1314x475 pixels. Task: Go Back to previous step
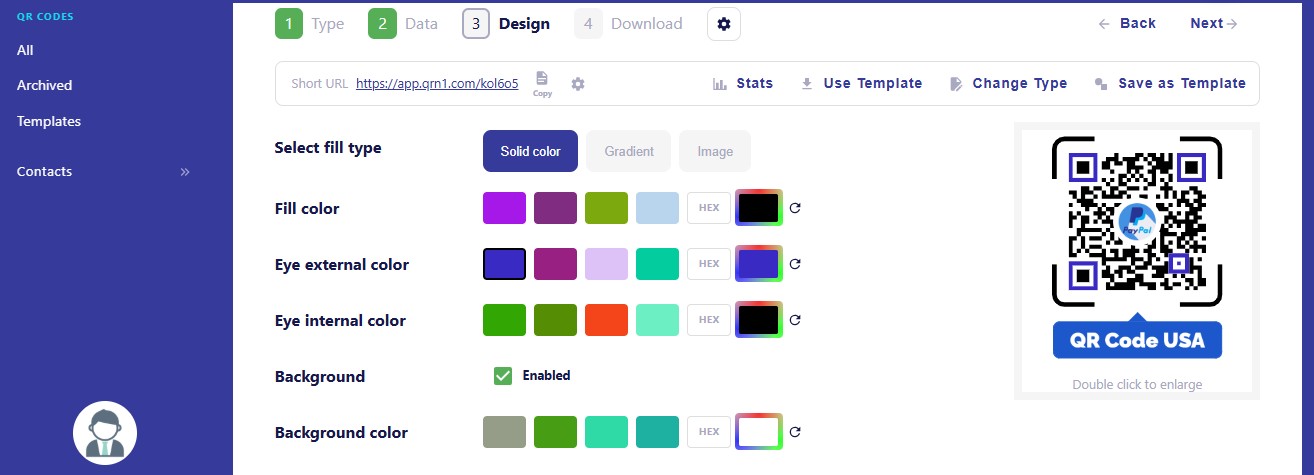[1127, 24]
